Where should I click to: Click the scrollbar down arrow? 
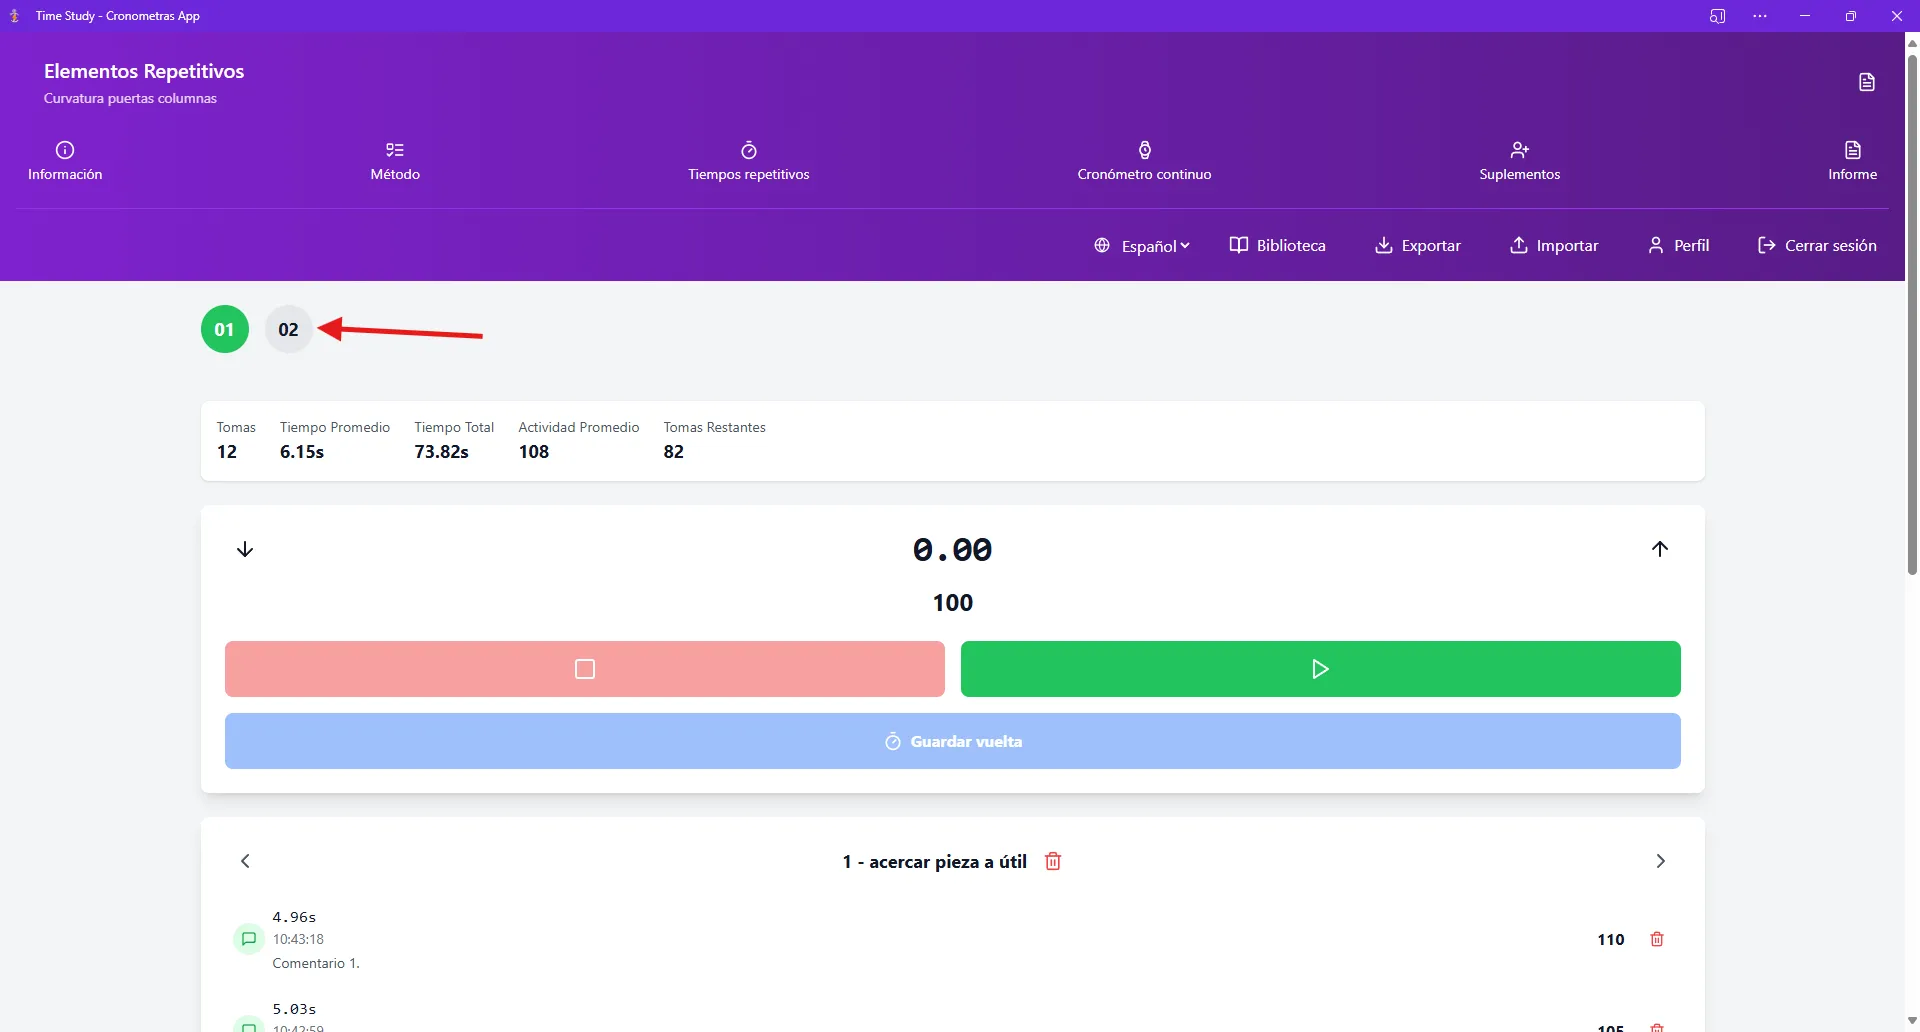click(x=1912, y=1021)
